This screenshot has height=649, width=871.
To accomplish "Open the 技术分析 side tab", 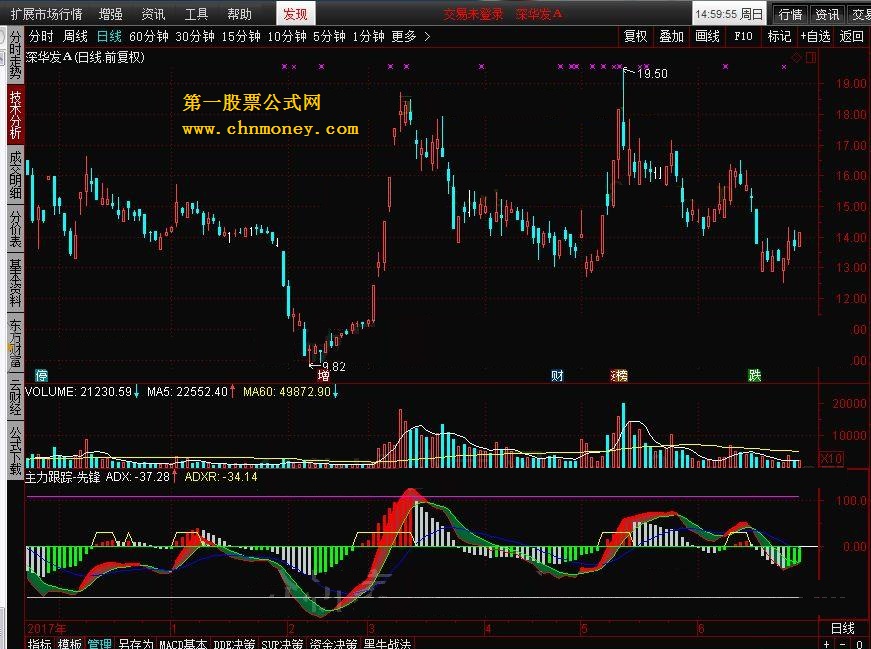I will pyautogui.click(x=15, y=115).
